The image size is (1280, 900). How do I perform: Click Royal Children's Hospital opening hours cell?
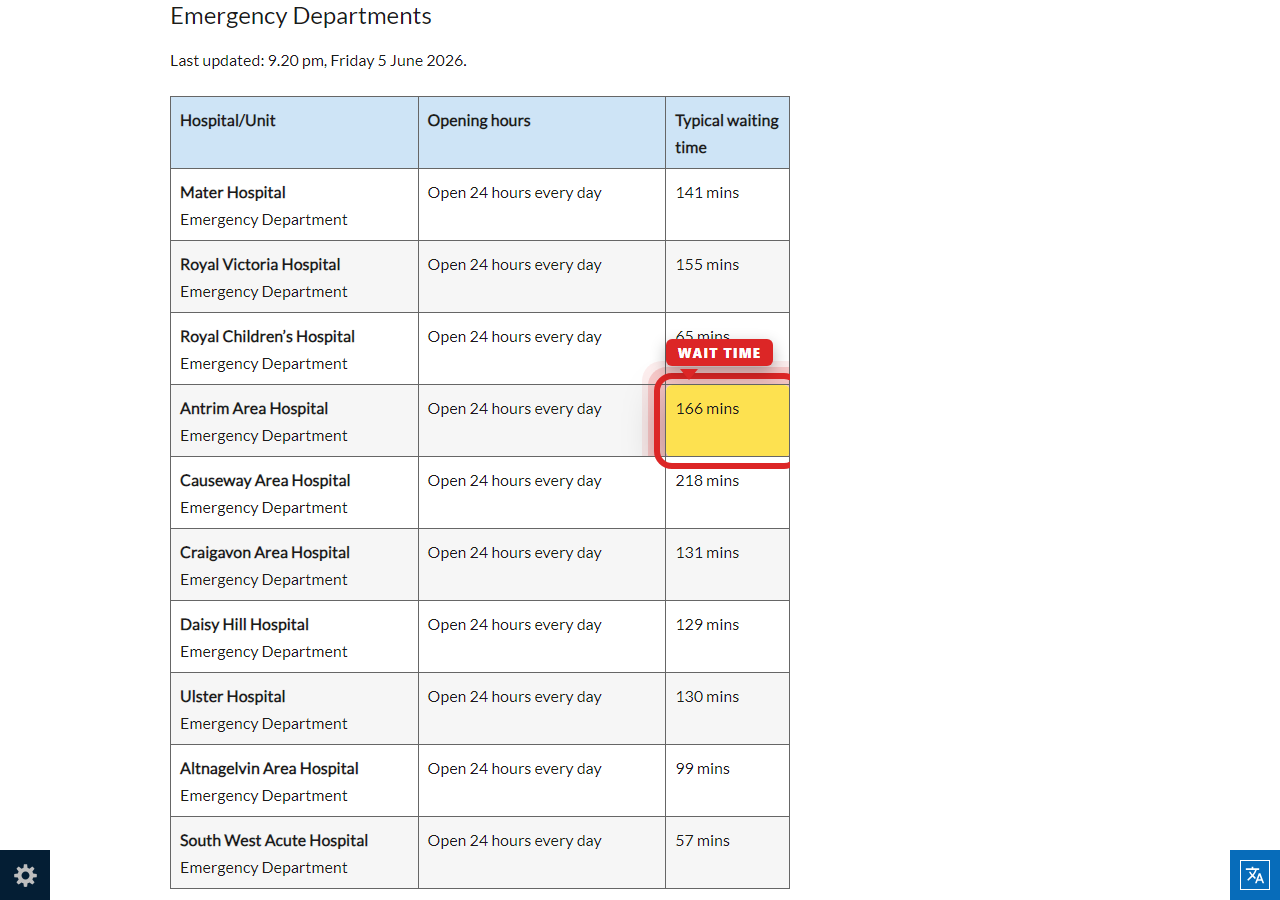click(542, 348)
